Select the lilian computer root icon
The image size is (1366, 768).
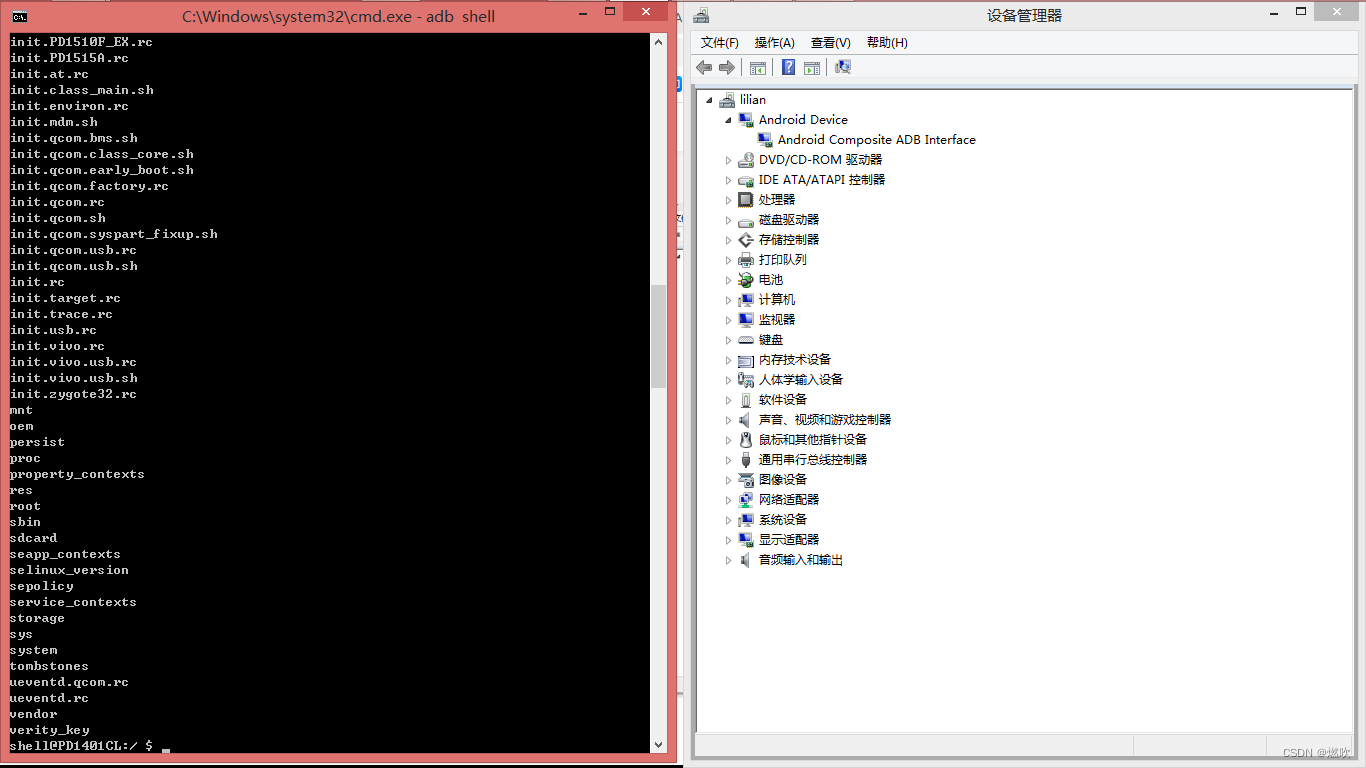[727, 100]
